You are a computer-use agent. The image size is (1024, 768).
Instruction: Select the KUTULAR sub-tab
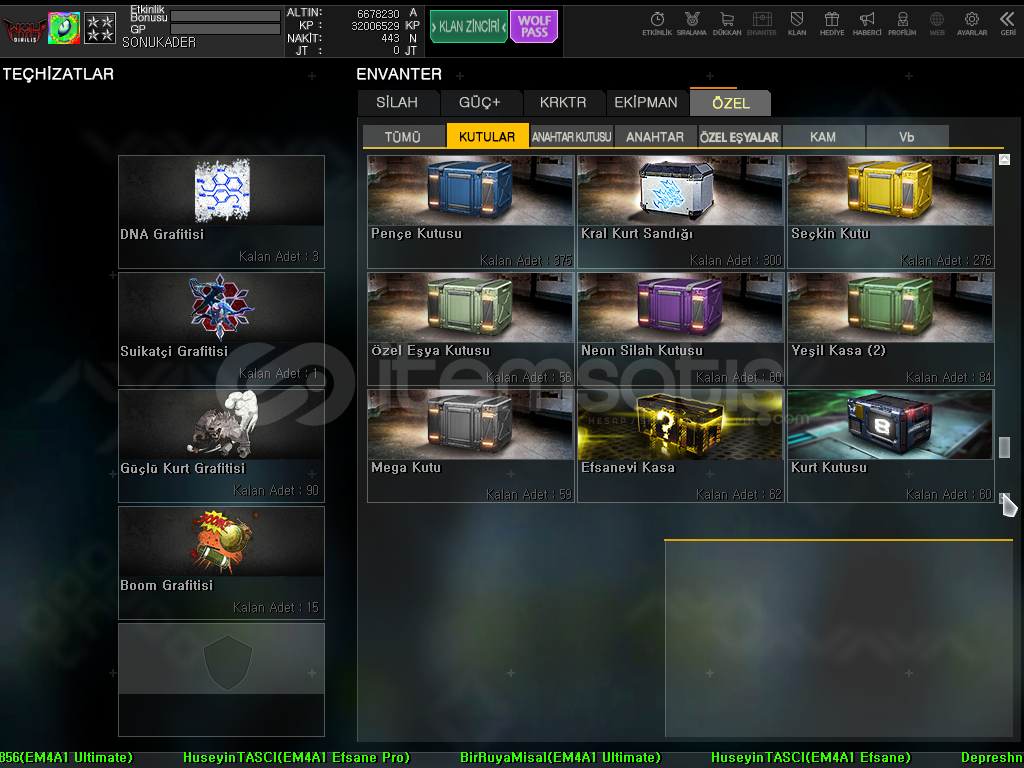[487, 136]
